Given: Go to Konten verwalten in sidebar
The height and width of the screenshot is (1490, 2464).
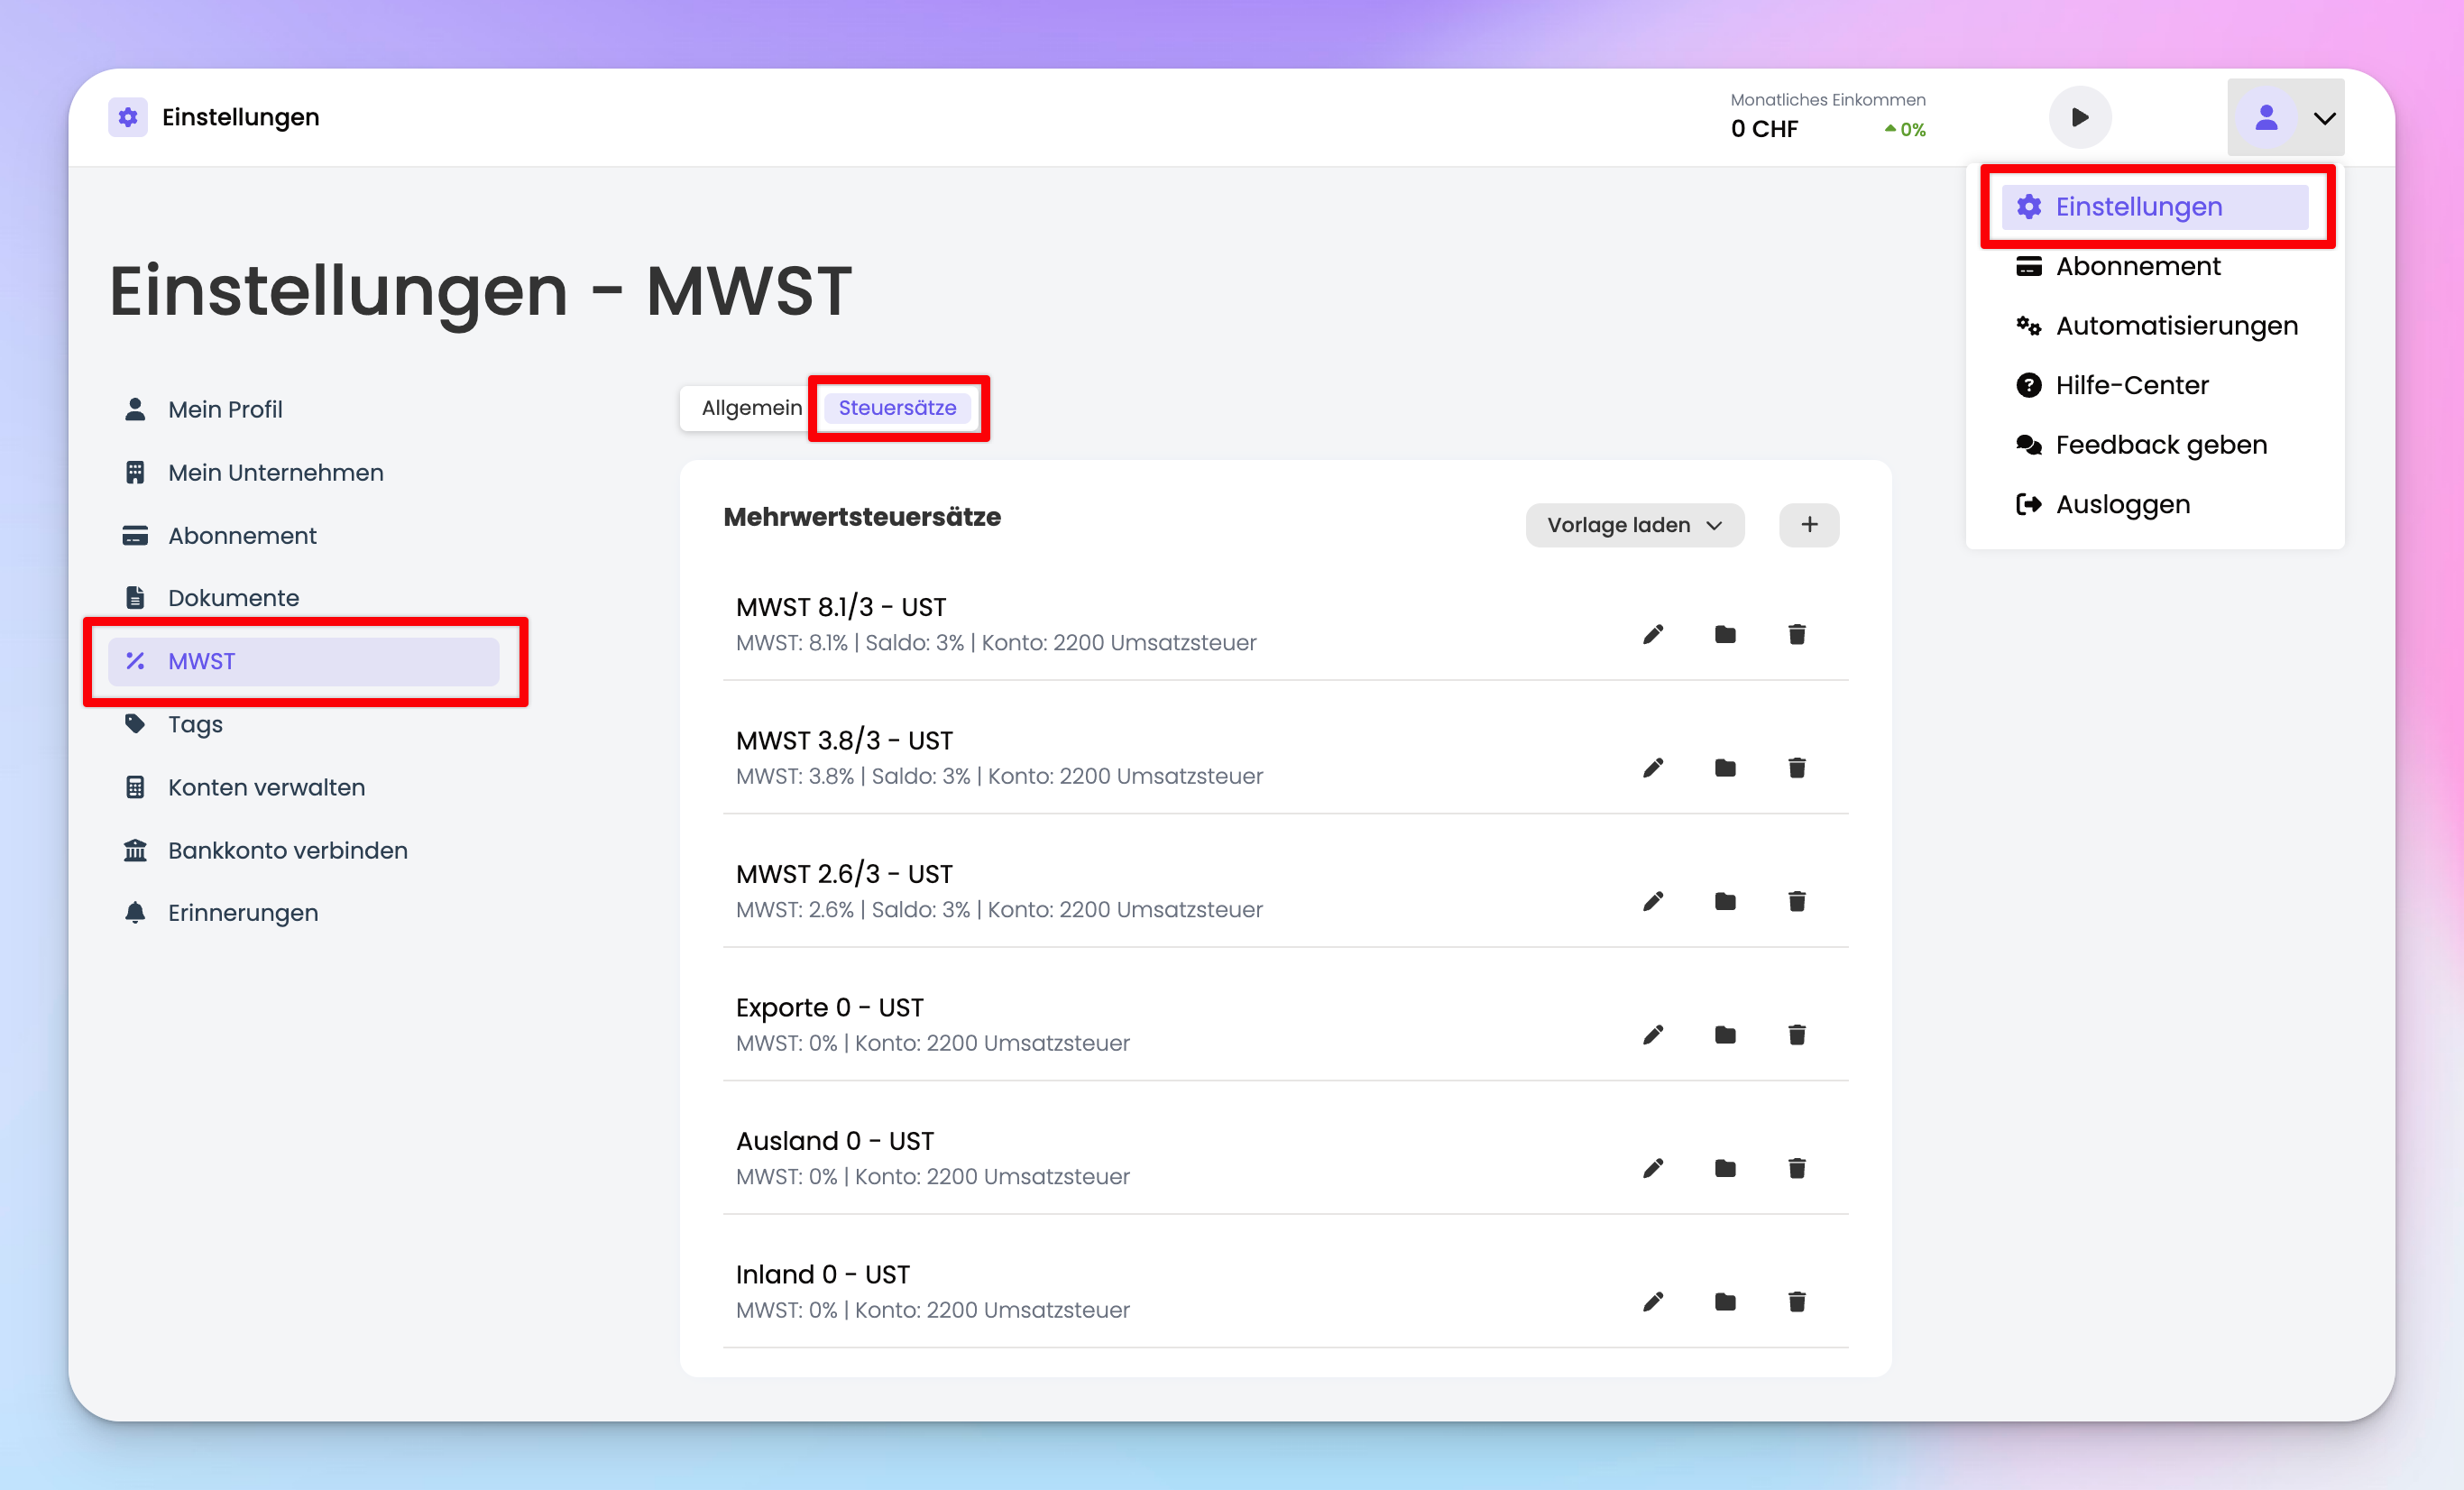Looking at the screenshot, I should pyautogui.click(x=266, y=787).
